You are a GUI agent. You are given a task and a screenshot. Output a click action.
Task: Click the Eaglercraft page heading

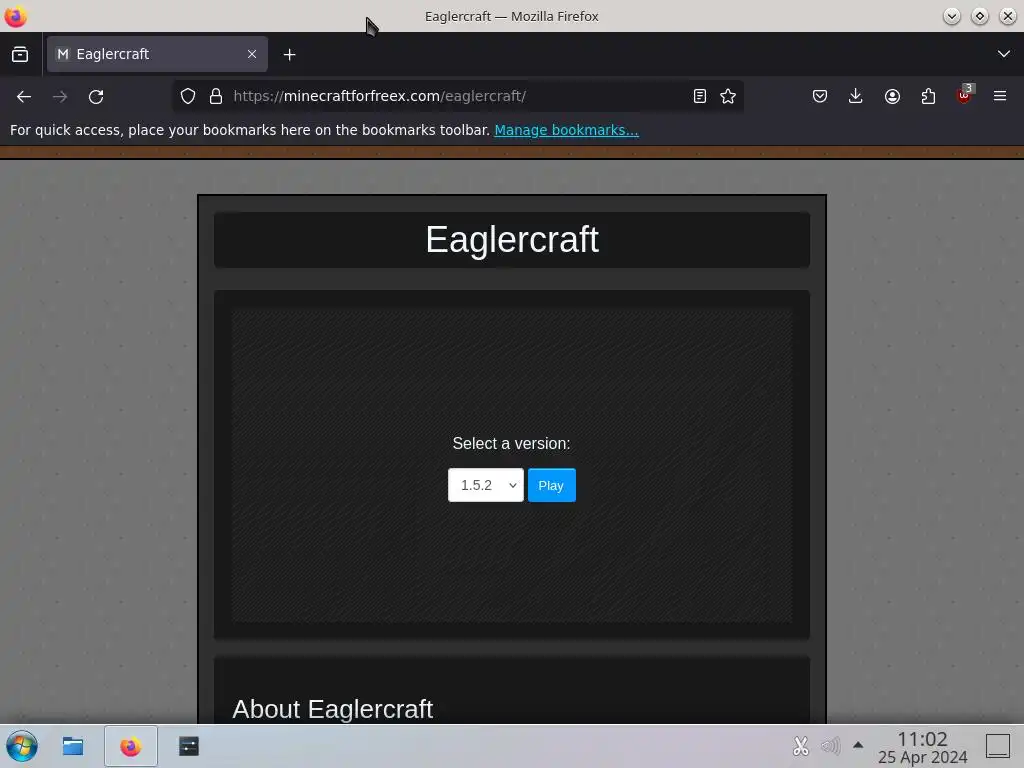(x=512, y=240)
